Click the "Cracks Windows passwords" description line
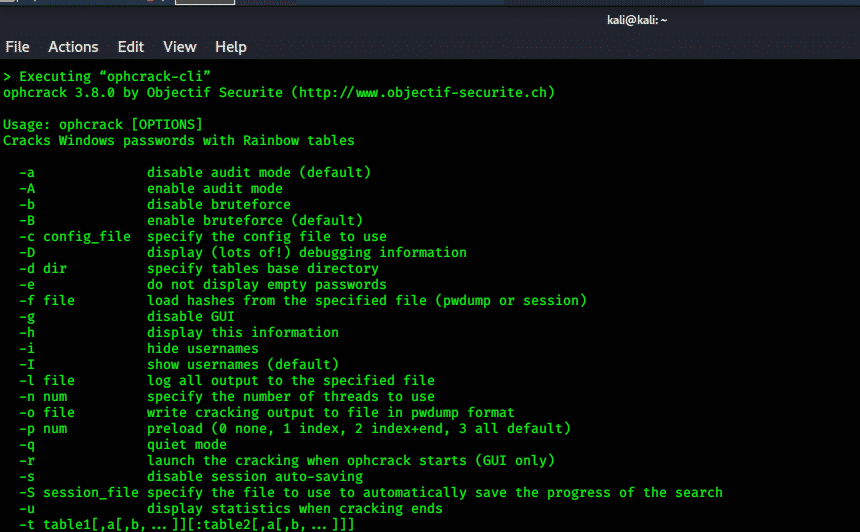 (179, 141)
